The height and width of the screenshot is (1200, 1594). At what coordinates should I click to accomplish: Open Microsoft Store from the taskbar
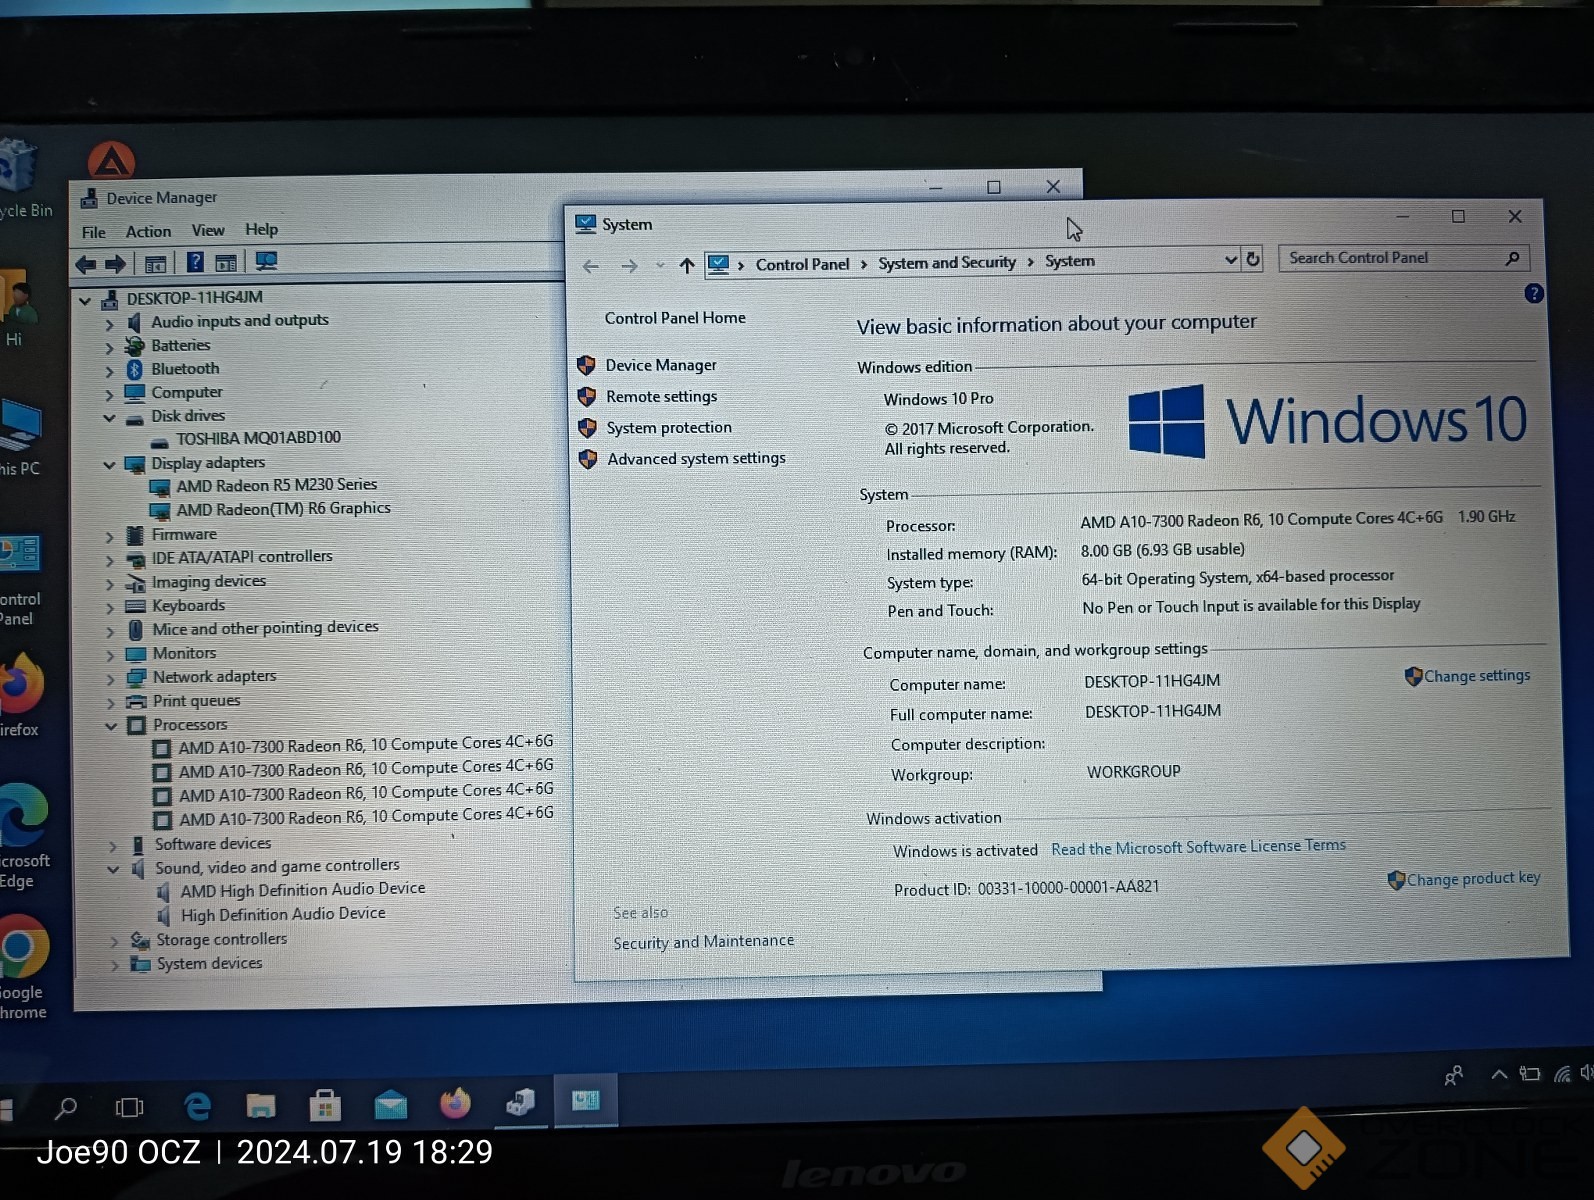click(x=325, y=1105)
